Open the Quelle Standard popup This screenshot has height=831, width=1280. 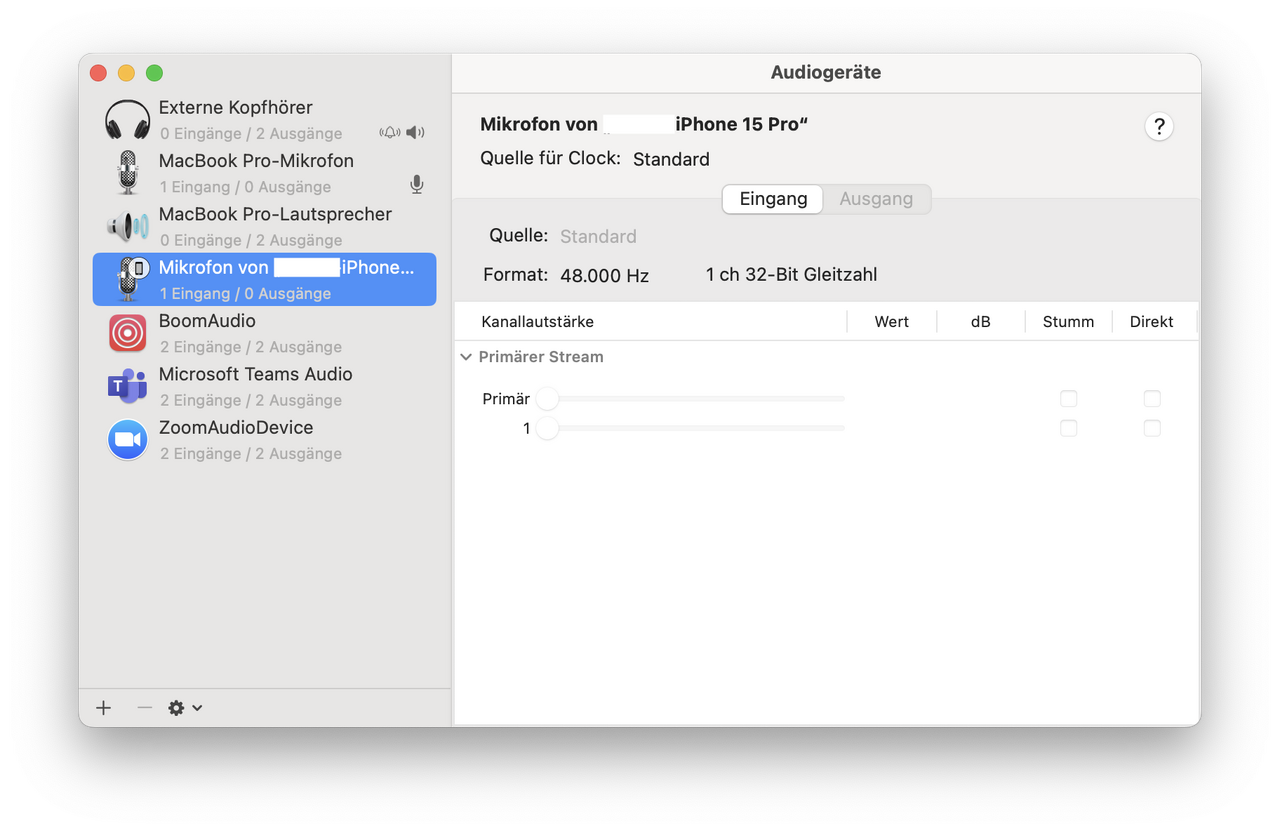[x=598, y=237]
